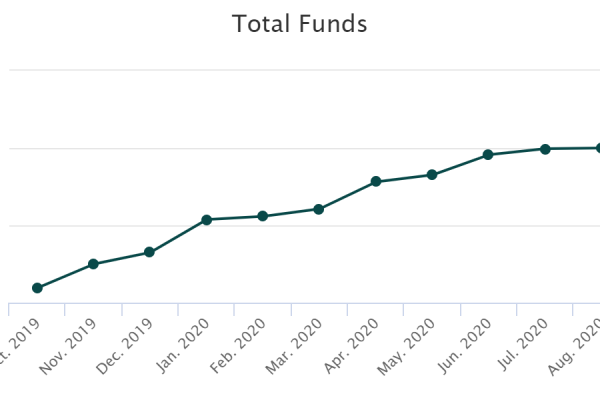
Task: Click the Jun. 2020 data point
Action: tap(488, 154)
